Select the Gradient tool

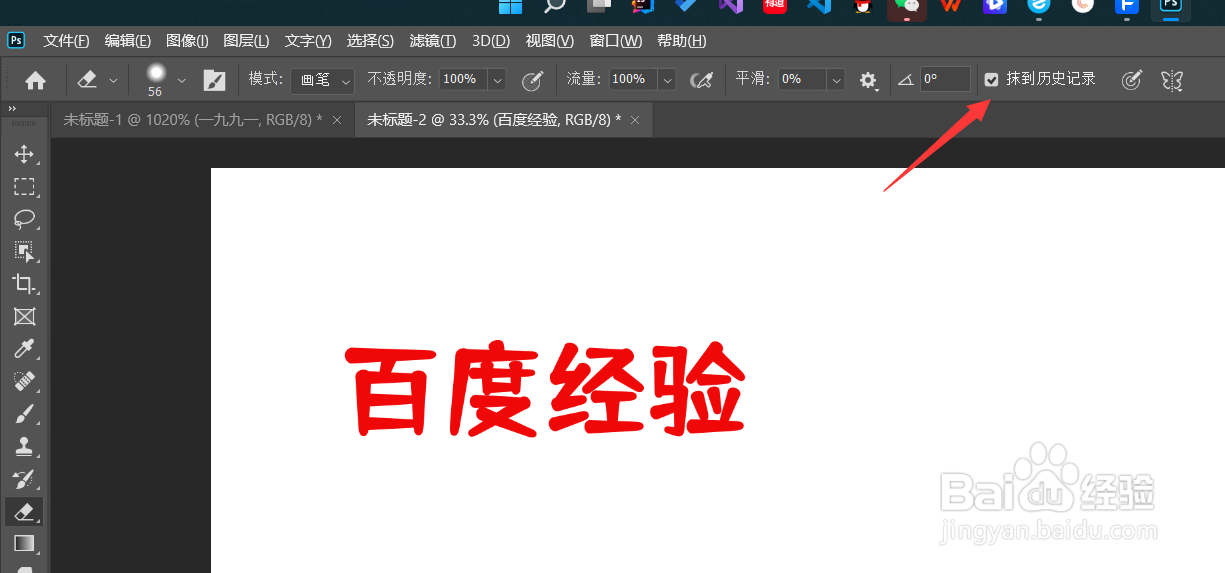tap(24, 543)
